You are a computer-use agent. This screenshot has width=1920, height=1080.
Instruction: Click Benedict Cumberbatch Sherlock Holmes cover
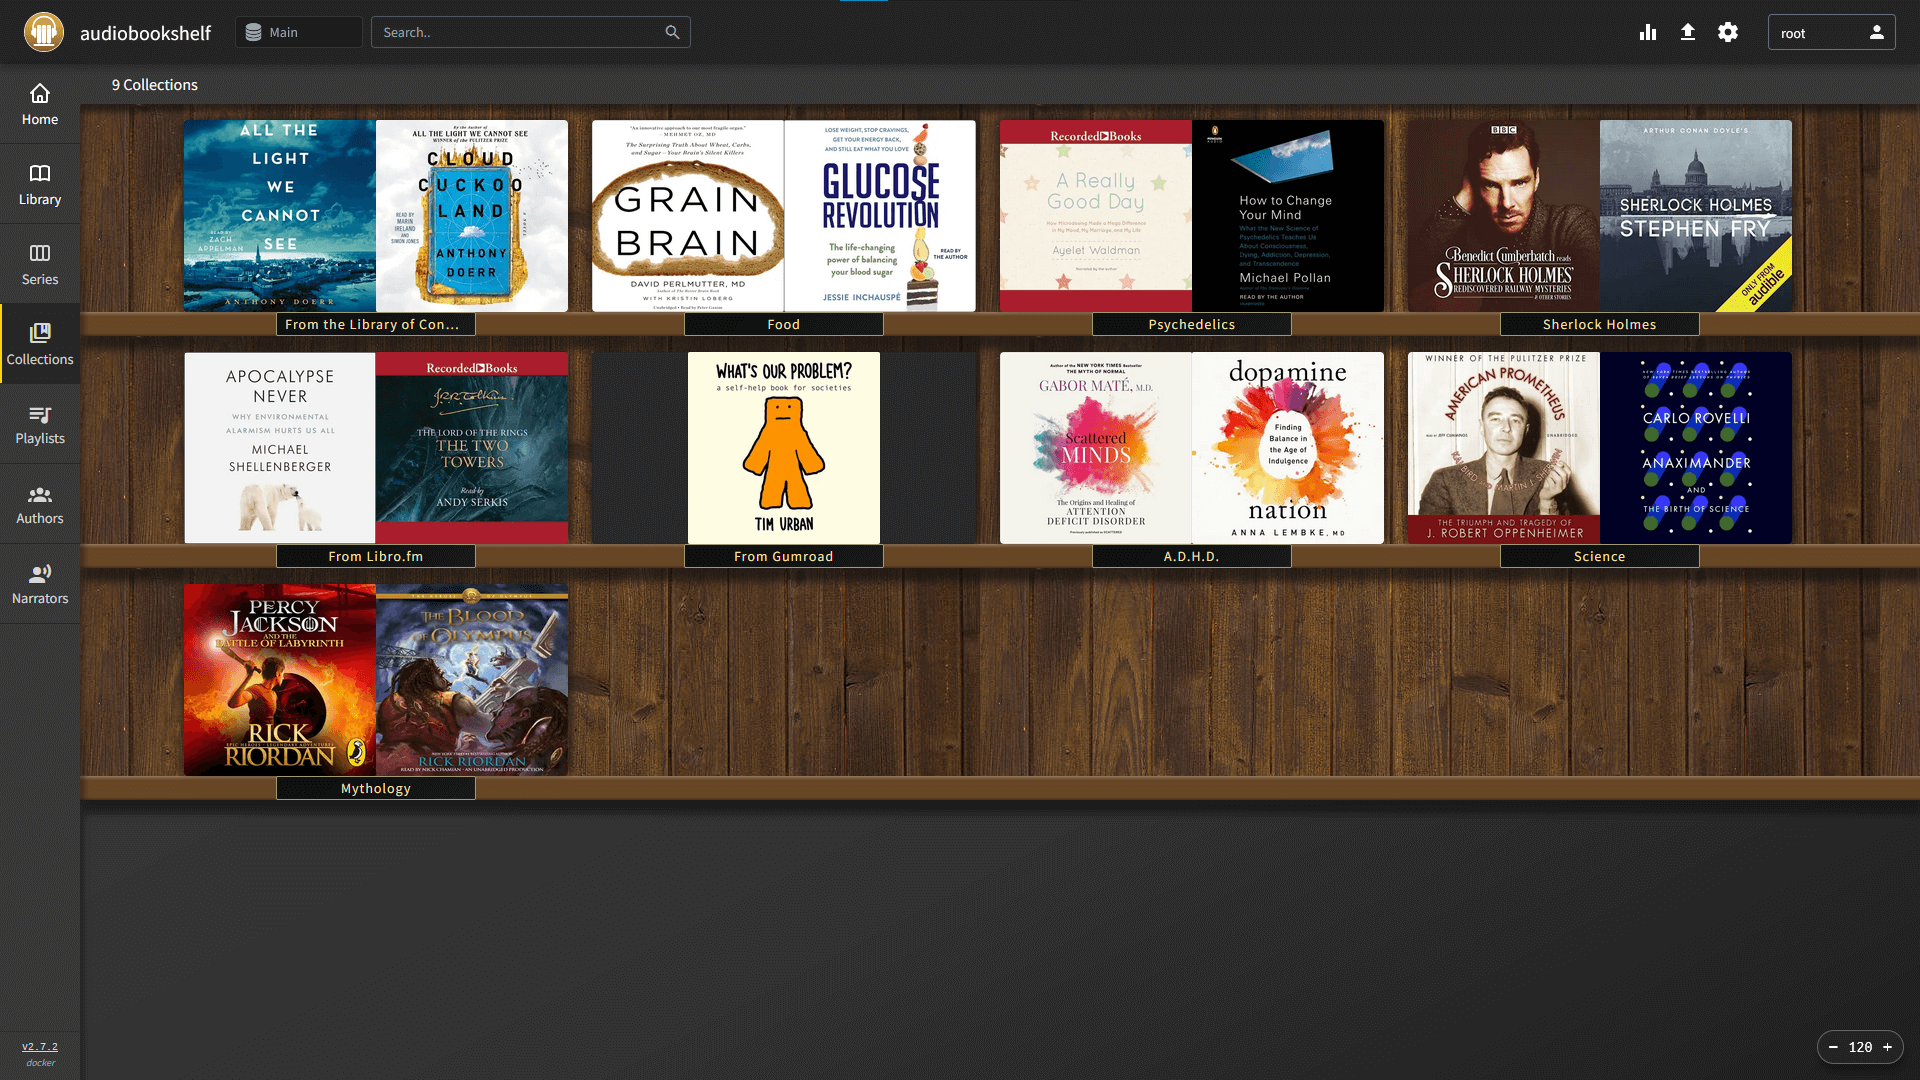tap(1504, 216)
